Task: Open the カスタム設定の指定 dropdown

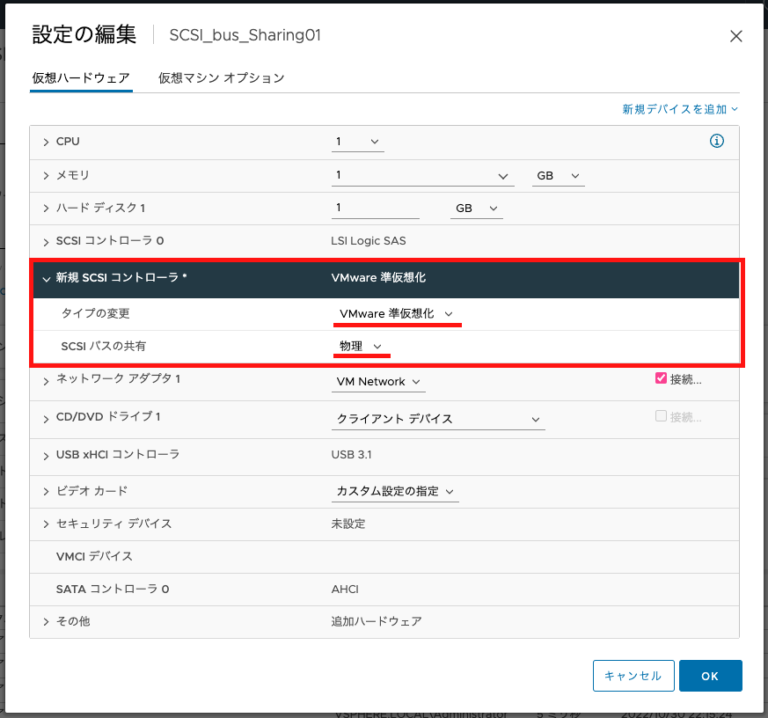Action: [x=395, y=491]
